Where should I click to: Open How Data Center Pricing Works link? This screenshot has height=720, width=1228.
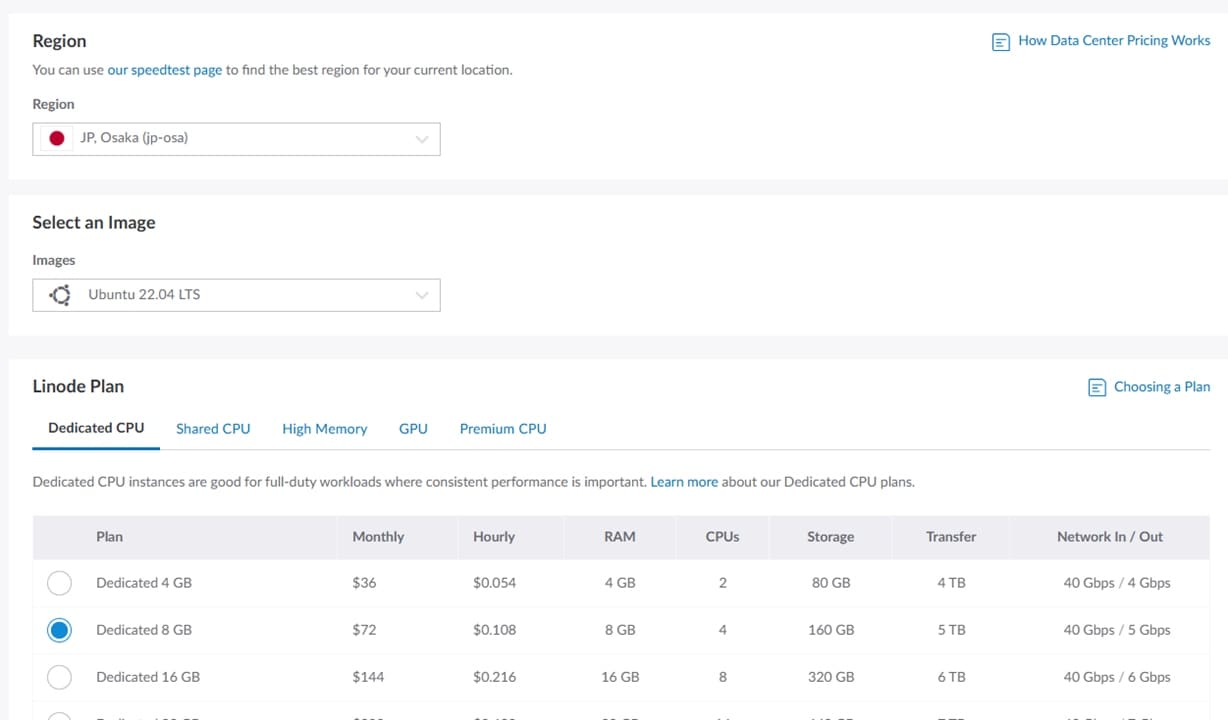click(x=1114, y=41)
